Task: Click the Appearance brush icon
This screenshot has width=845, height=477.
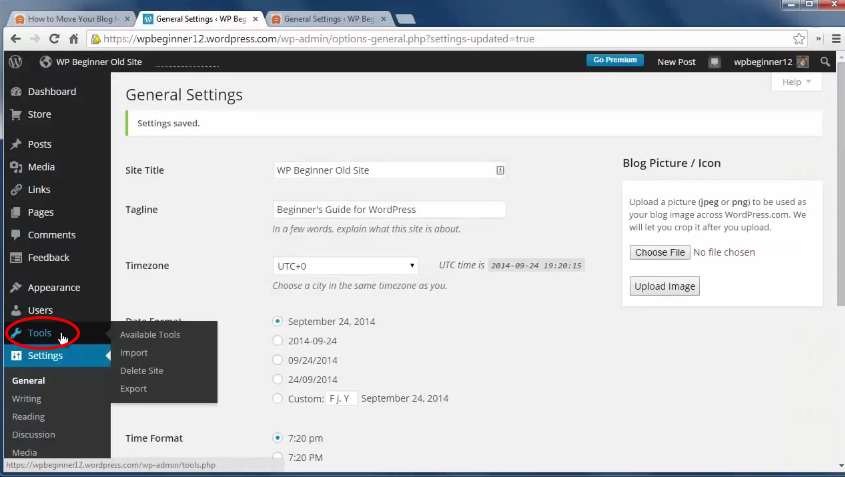Action: tap(16, 288)
